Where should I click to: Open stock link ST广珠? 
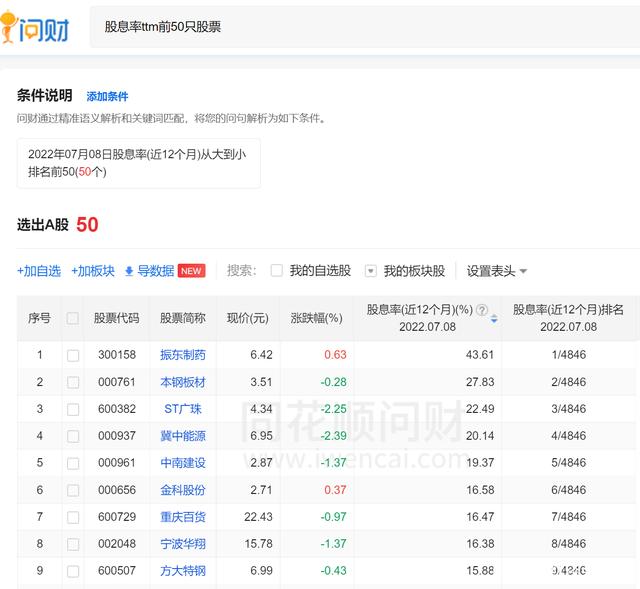(183, 409)
